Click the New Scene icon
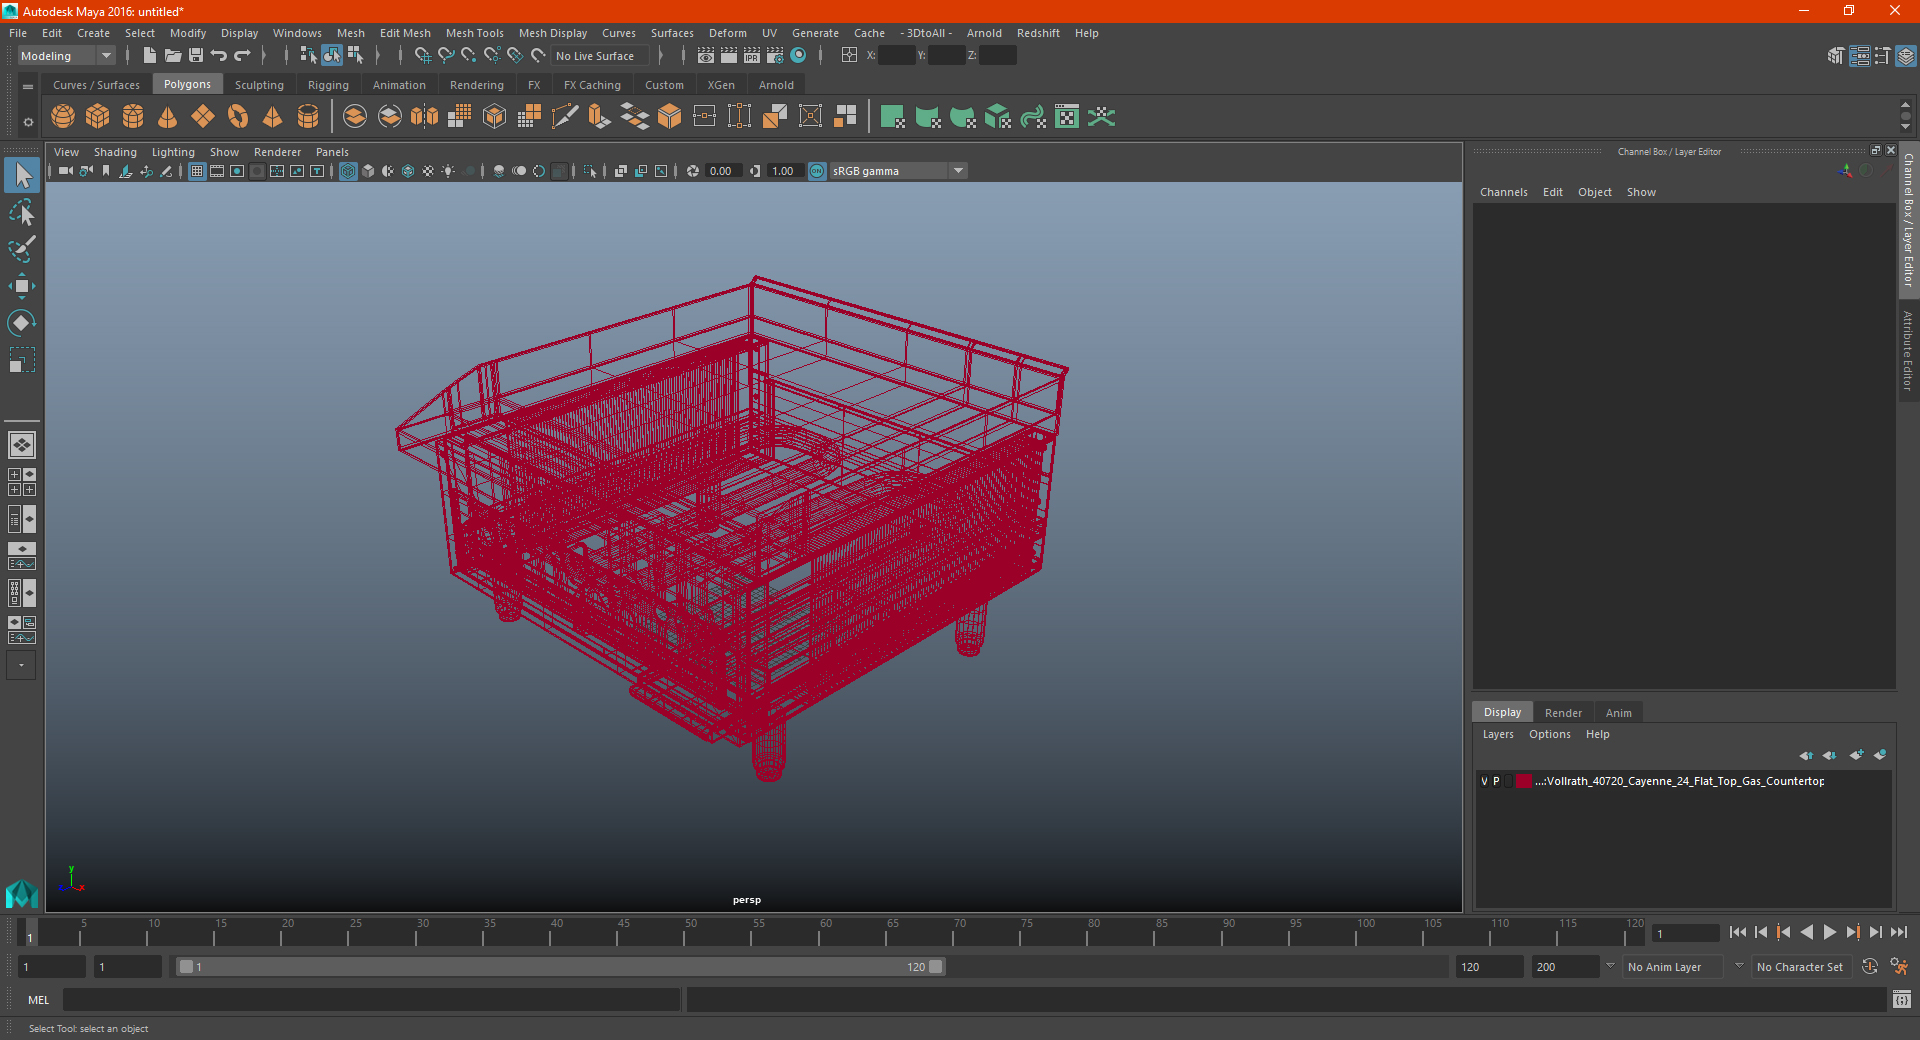This screenshot has height=1040, width=1920. (x=149, y=56)
